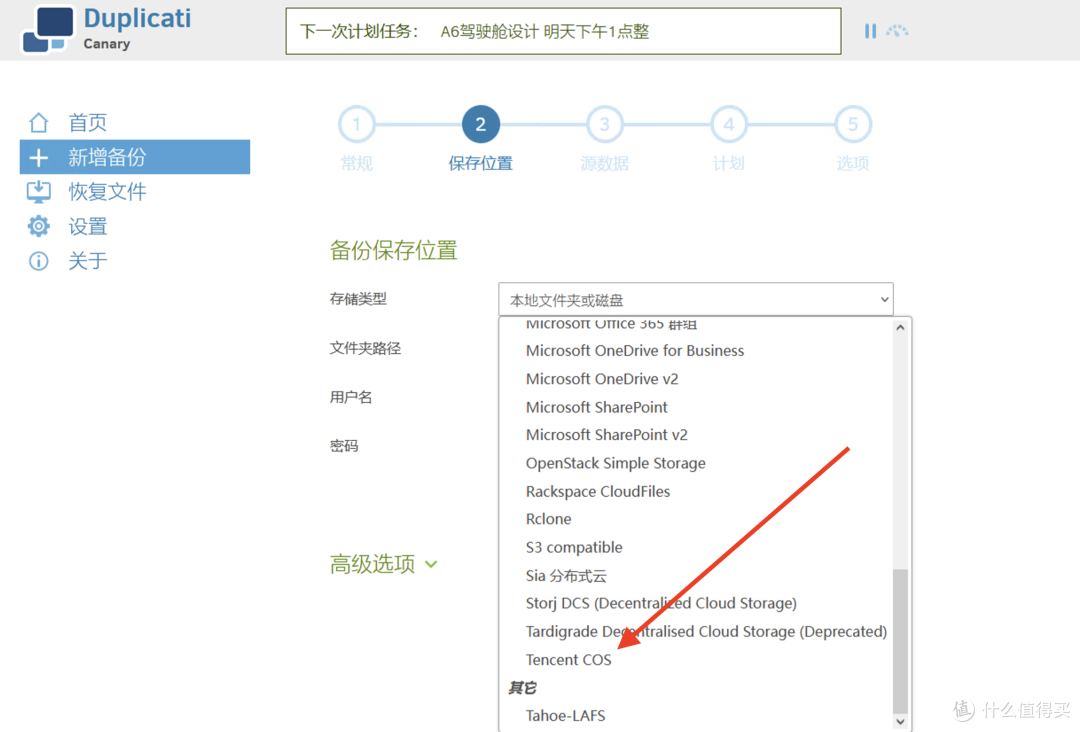Image resolution: width=1080 pixels, height=732 pixels.
Task: Click the 备份保存位置 heading
Action: coord(393,250)
